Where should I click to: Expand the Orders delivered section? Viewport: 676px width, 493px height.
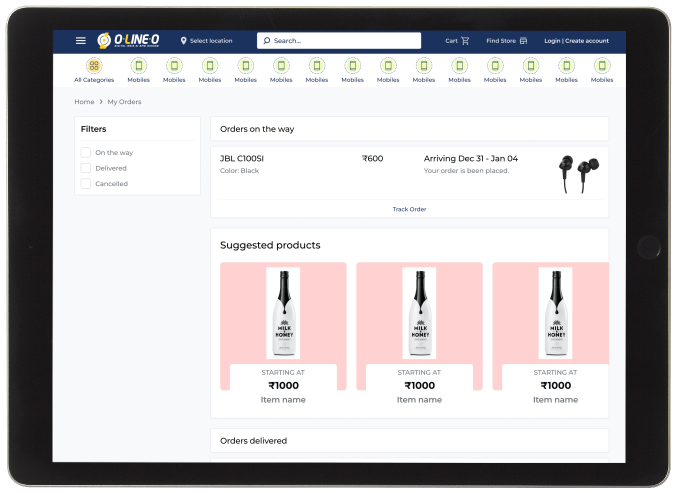tap(410, 440)
